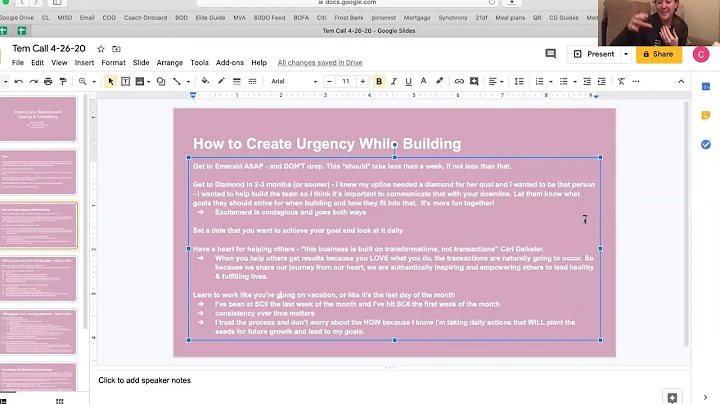Open the Fill color bucket

[x=205, y=81]
